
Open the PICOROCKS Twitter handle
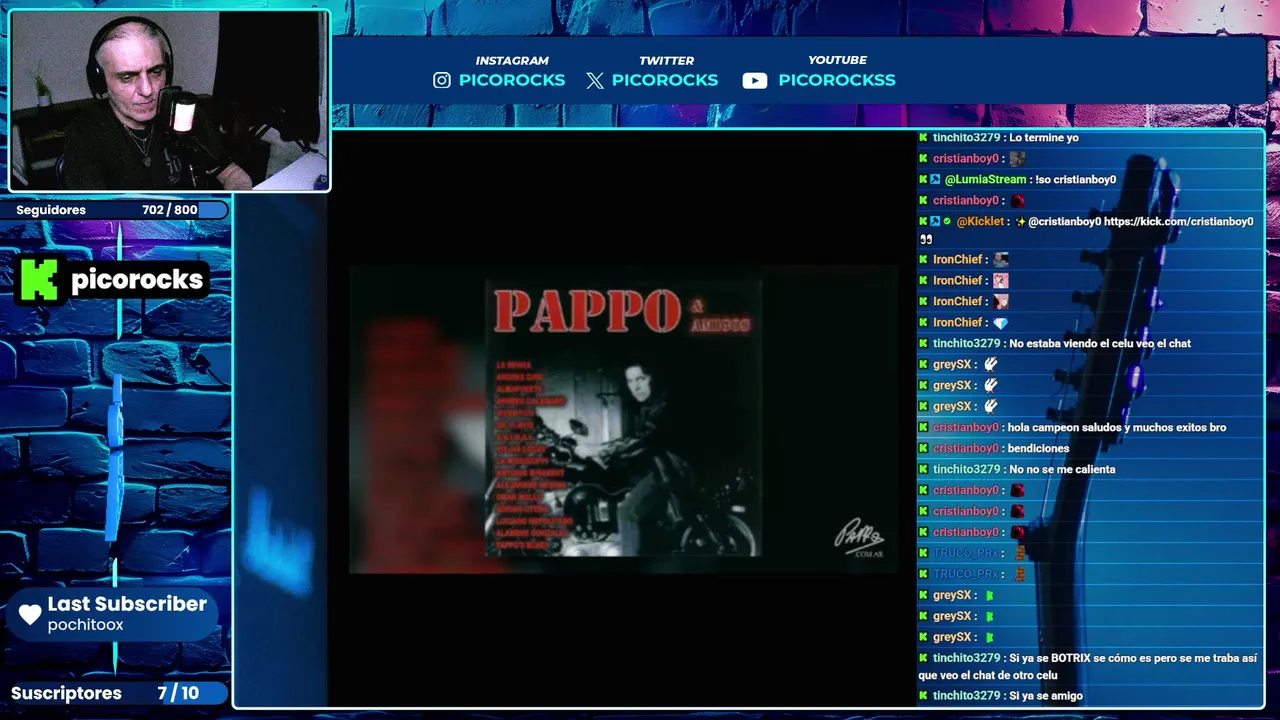pos(665,80)
